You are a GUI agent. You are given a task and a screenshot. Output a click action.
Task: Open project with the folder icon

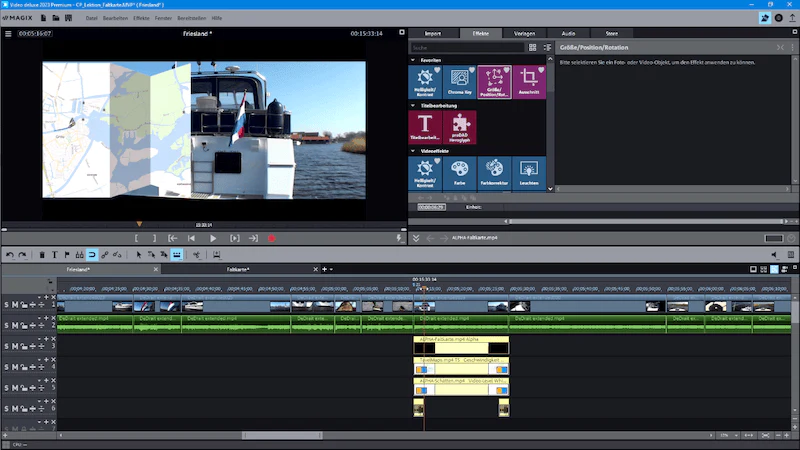coord(56,18)
